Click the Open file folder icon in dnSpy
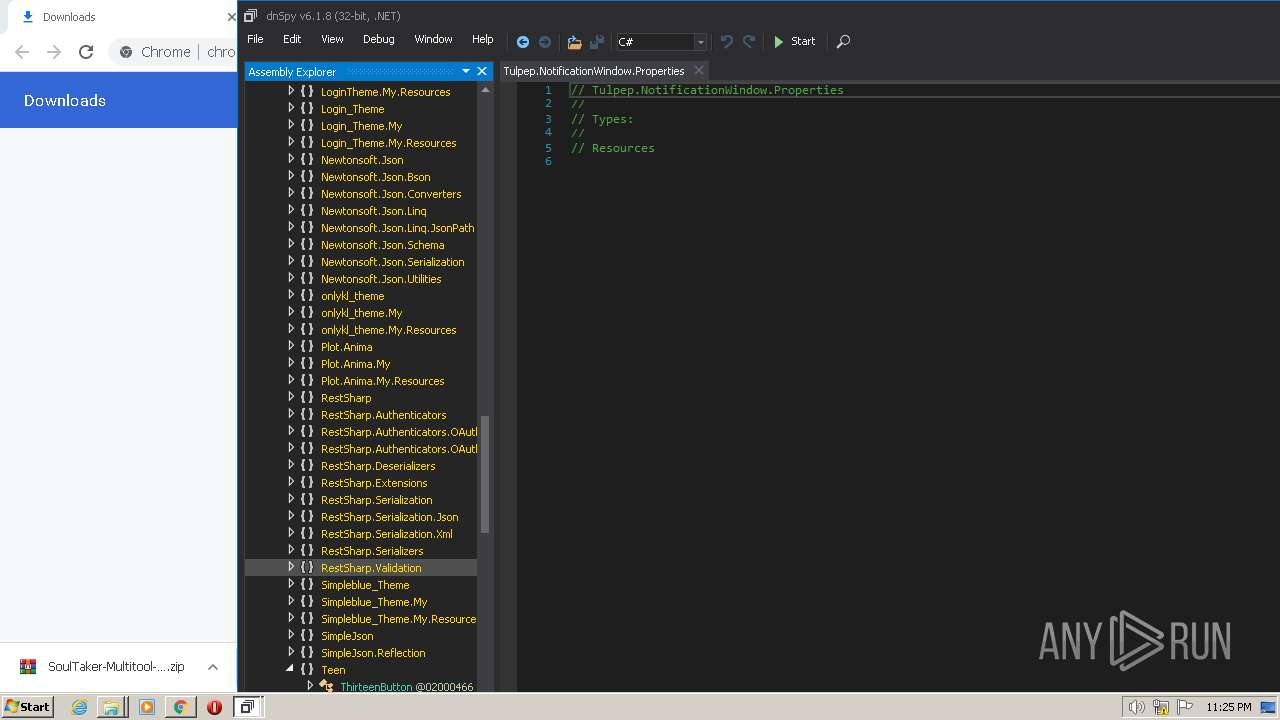 (x=574, y=42)
